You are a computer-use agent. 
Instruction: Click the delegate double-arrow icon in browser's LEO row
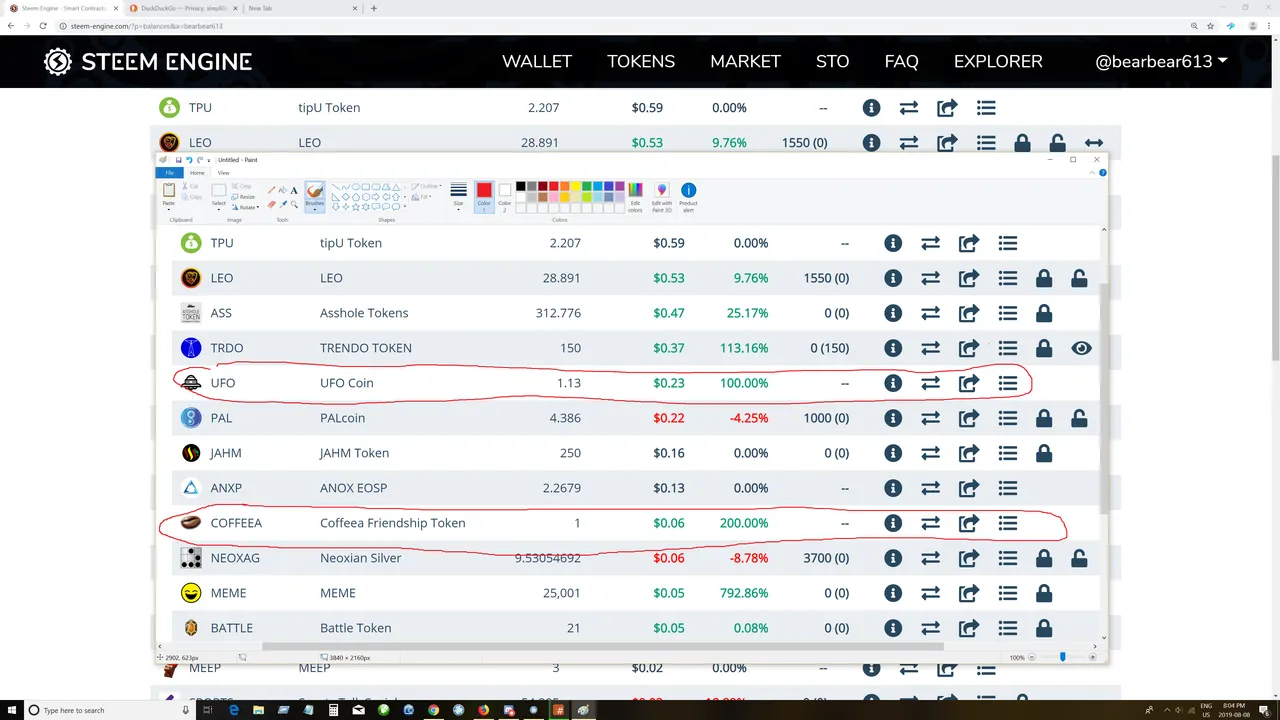tap(1094, 142)
